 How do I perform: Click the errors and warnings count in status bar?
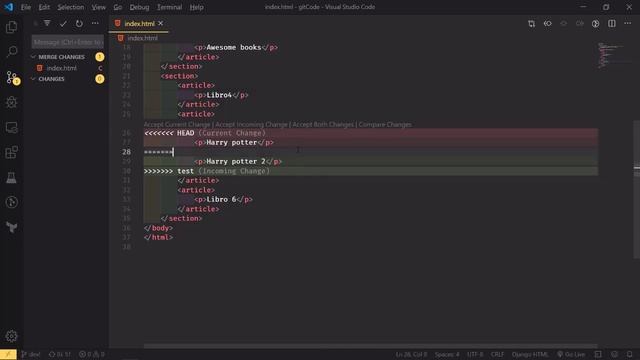pos(91,354)
